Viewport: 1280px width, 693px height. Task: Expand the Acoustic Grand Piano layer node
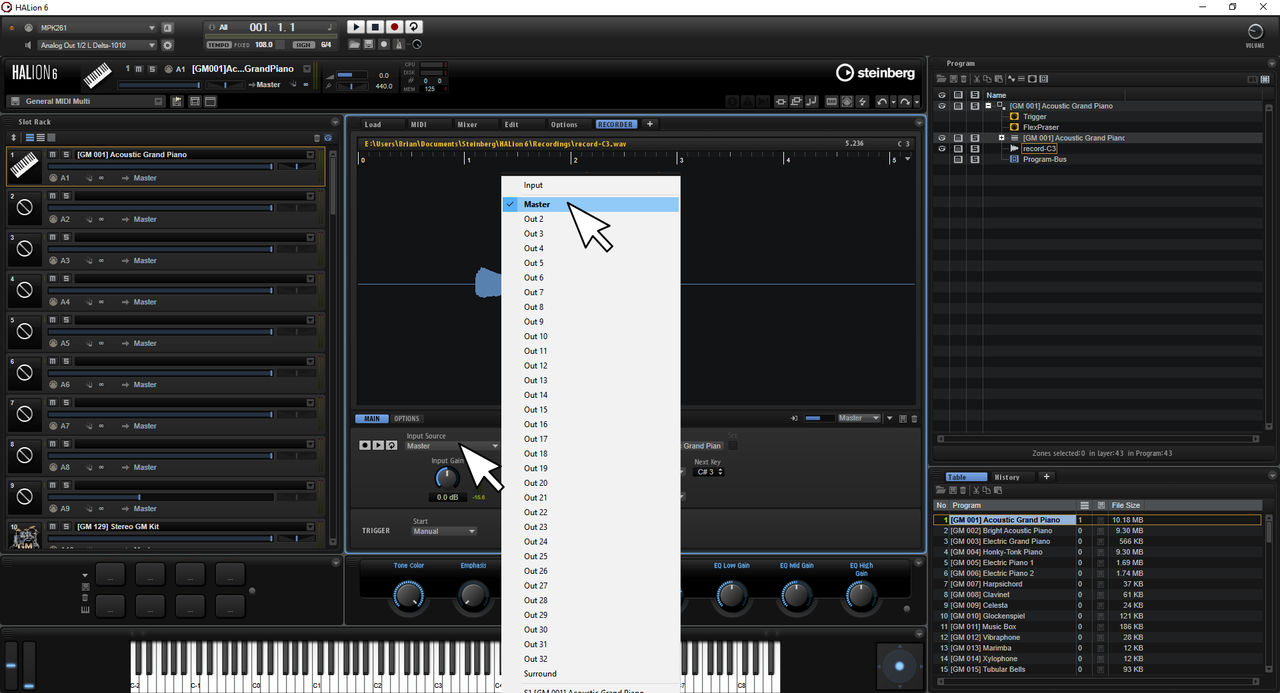click(1001, 138)
